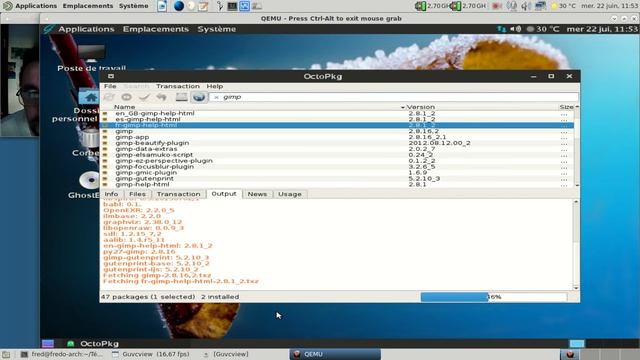Viewport: 640px width, 360px height.
Task: Click the commit checkmark toolbar icon
Action: coord(144,97)
